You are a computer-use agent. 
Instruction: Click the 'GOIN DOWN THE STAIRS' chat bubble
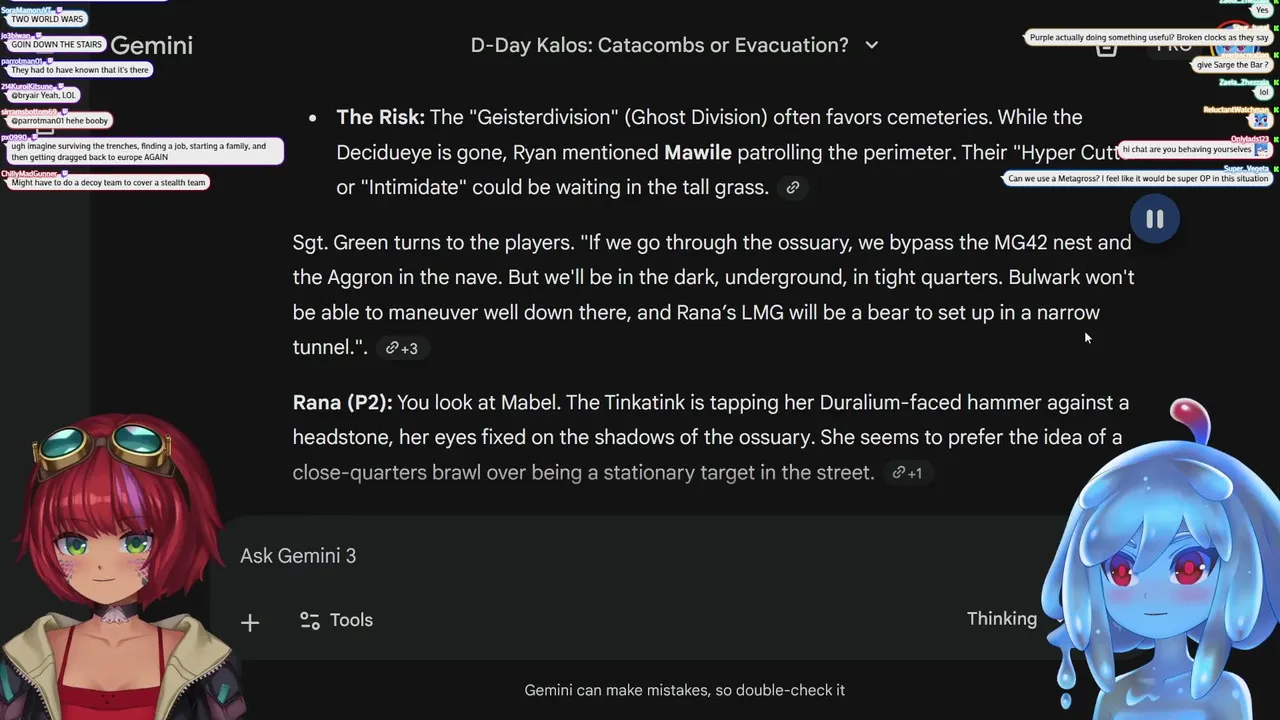pyautogui.click(x=56, y=45)
